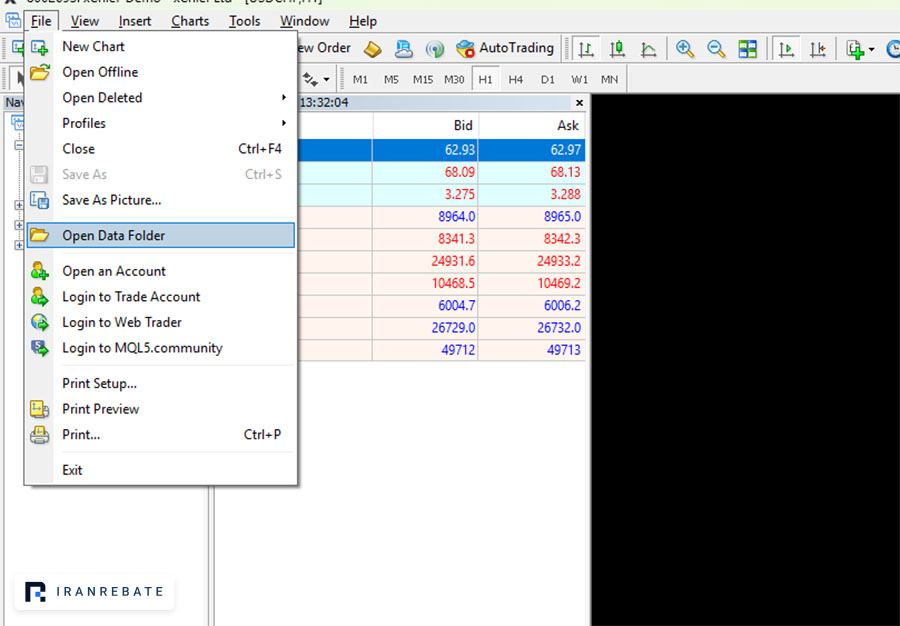
Task: Click the Bid value 8964.0
Action: click(456, 217)
